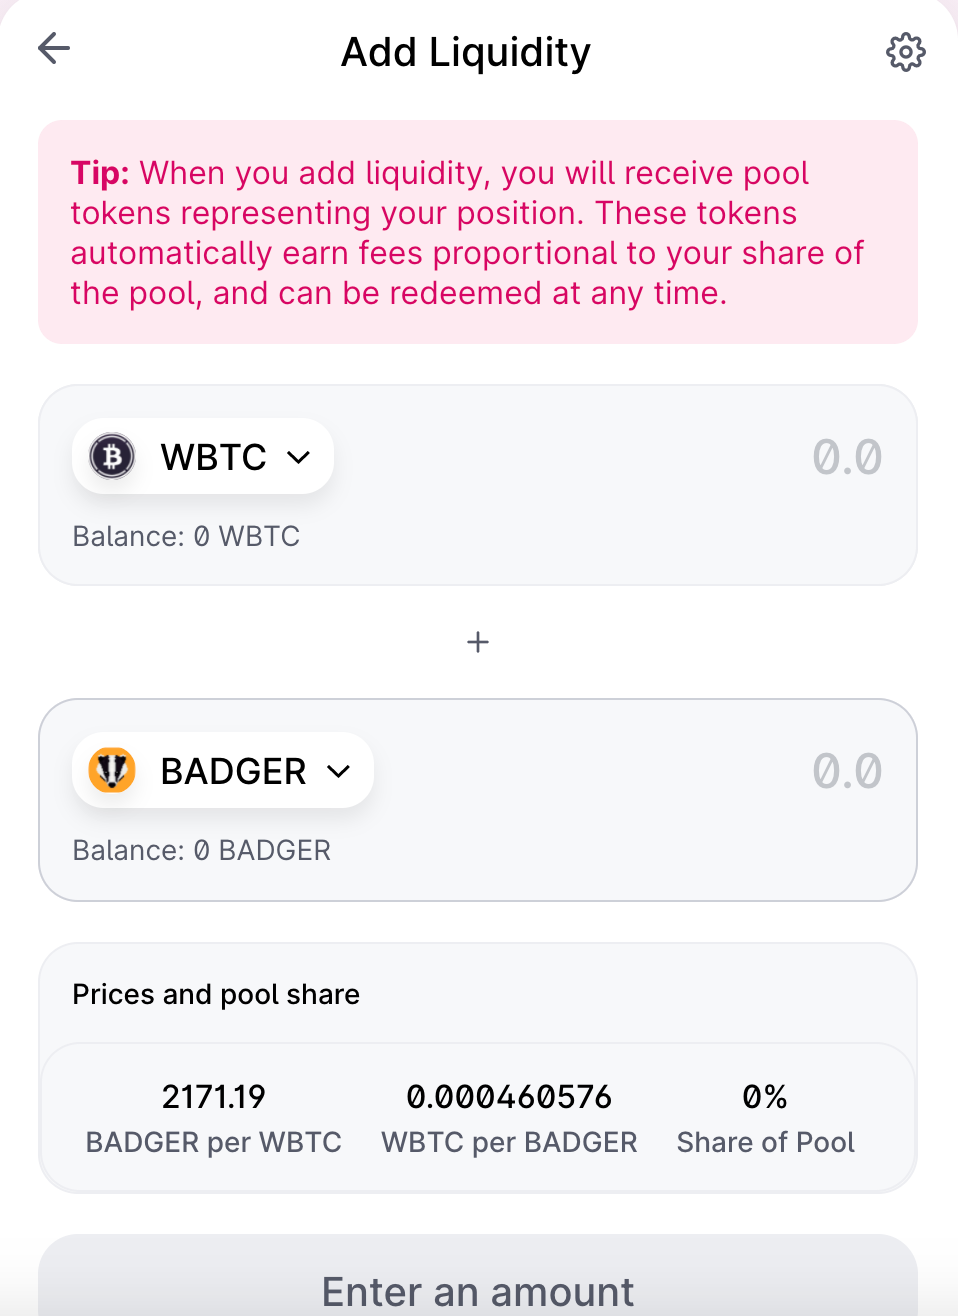Image resolution: width=958 pixels, height=1316 pixels.
Task: Click the Balance: 0 WBTC text
Action: [186, 536]
